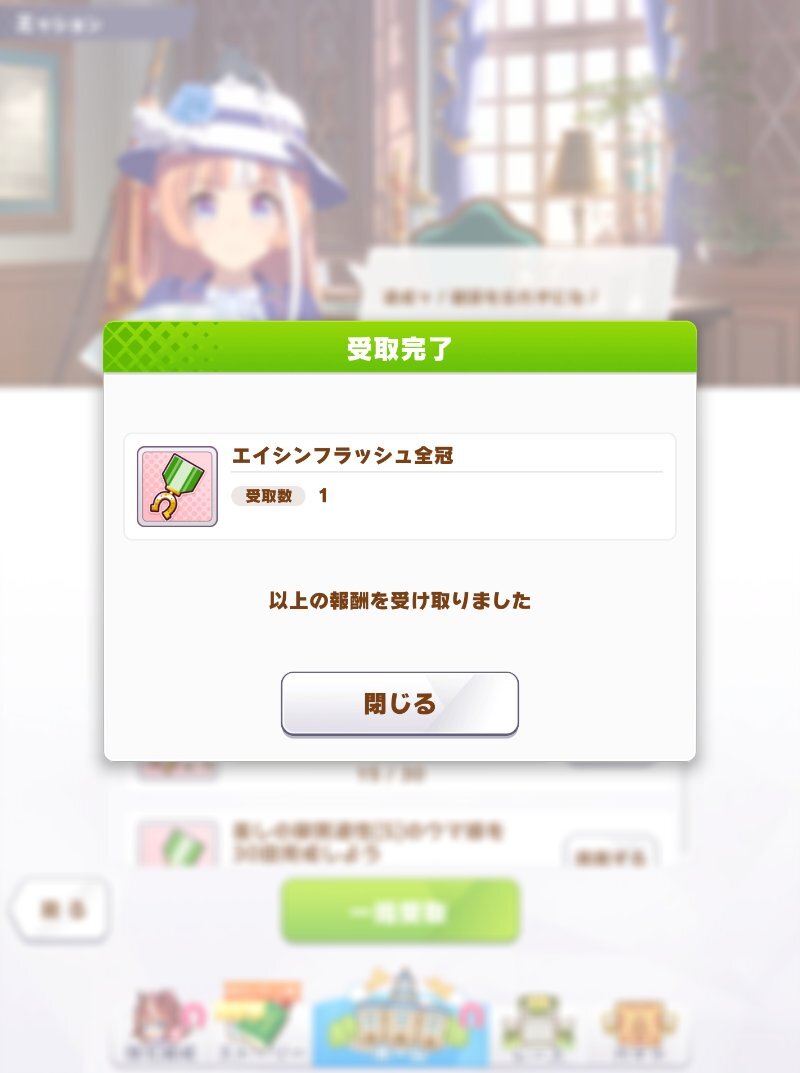Tap the blurred 戻る back button
This screenshot has width=800, height=1073.
(x=62, y=909)
